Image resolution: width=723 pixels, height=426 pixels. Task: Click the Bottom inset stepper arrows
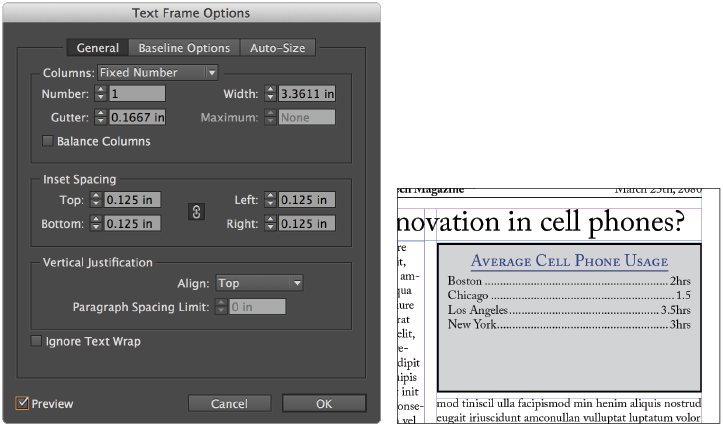[97, 223]
